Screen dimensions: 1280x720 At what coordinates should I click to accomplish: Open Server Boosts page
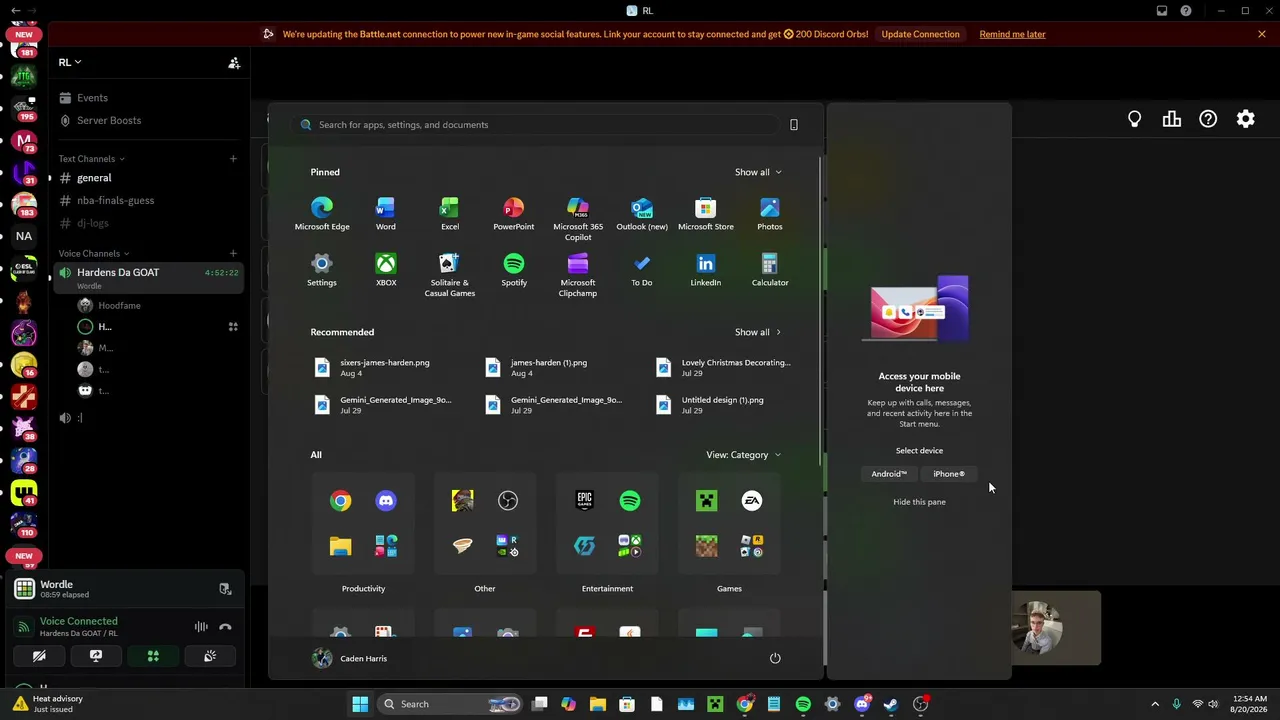pos(149,120)
